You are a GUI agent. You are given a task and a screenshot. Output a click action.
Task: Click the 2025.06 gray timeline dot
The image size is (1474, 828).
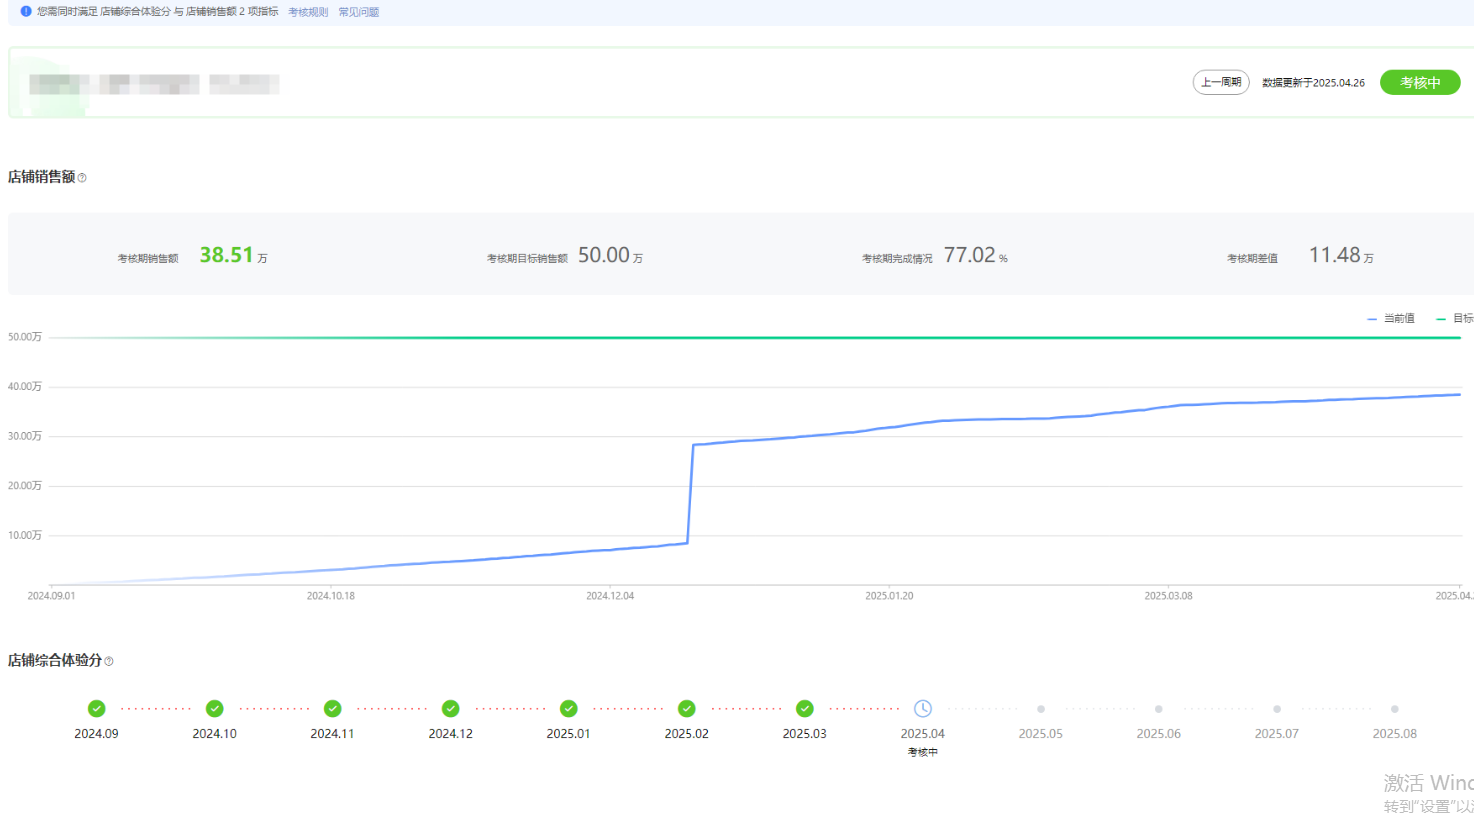1159,709
